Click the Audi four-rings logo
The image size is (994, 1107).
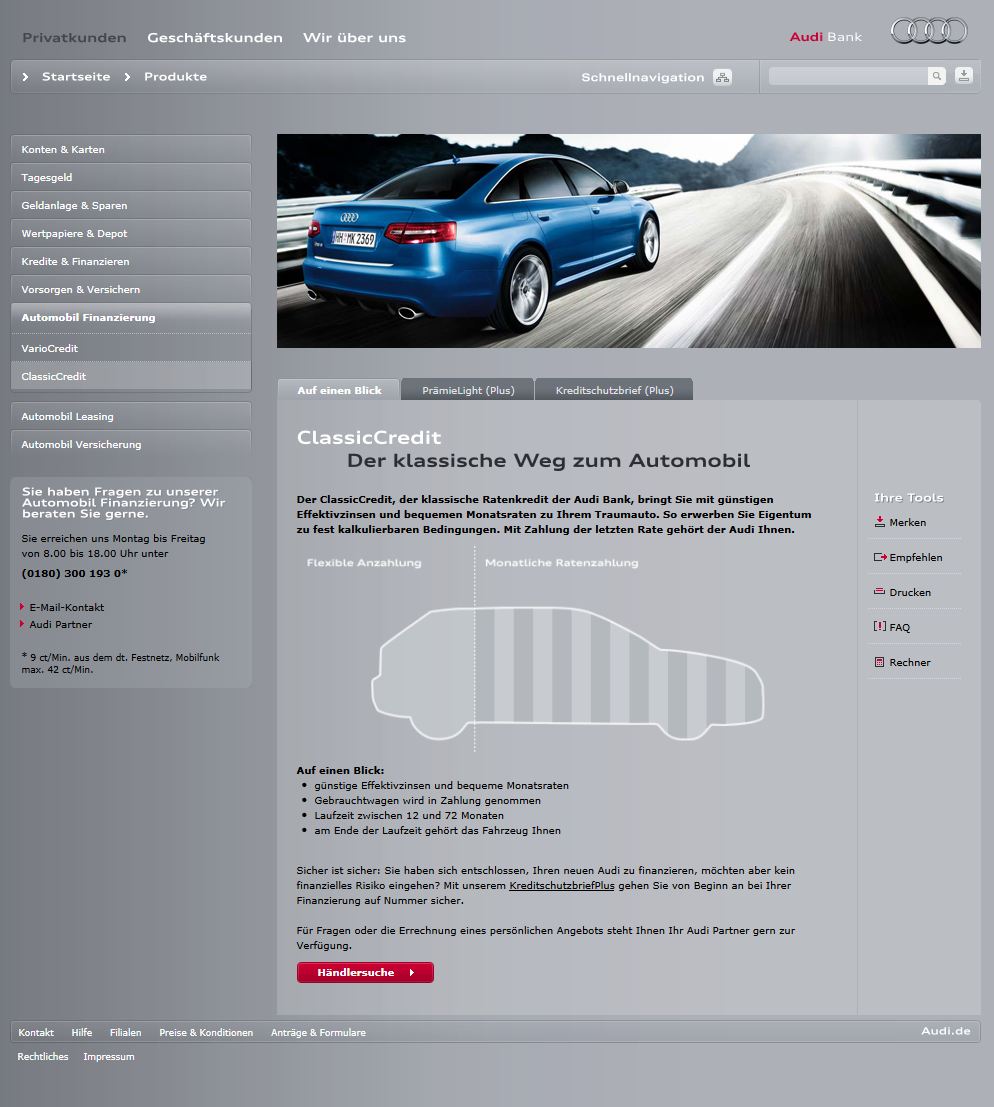[929, 31]
